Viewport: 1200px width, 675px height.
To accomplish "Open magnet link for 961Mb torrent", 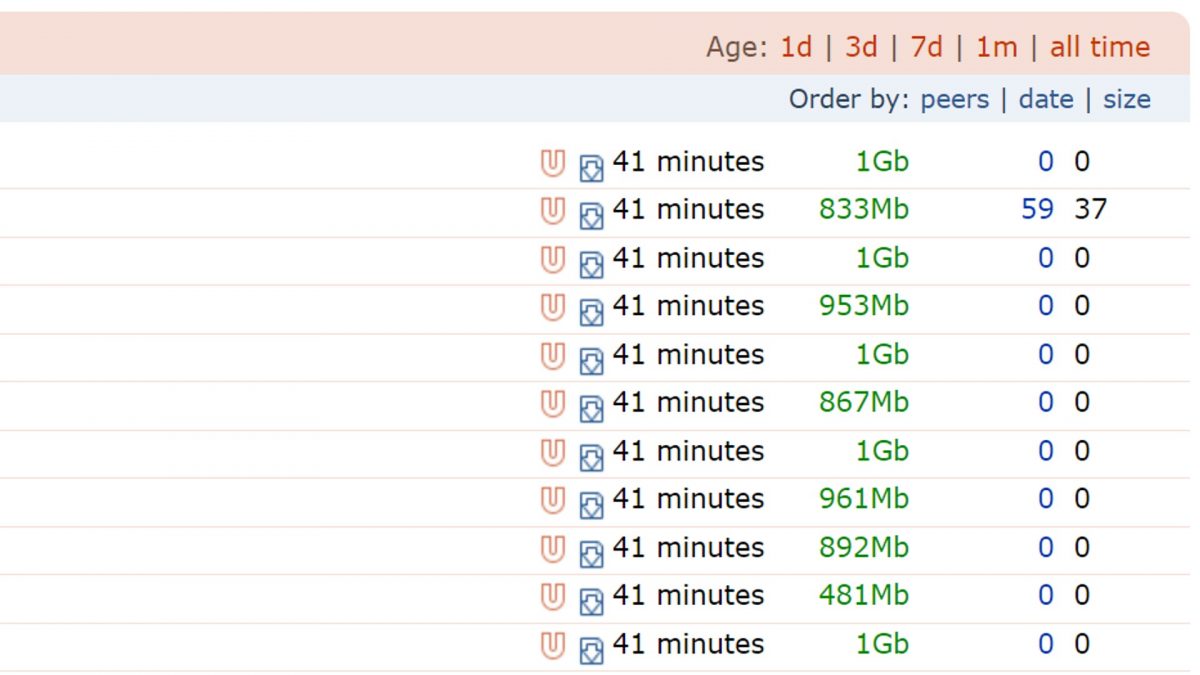I will pyautogui.click(x=552, y=500).
